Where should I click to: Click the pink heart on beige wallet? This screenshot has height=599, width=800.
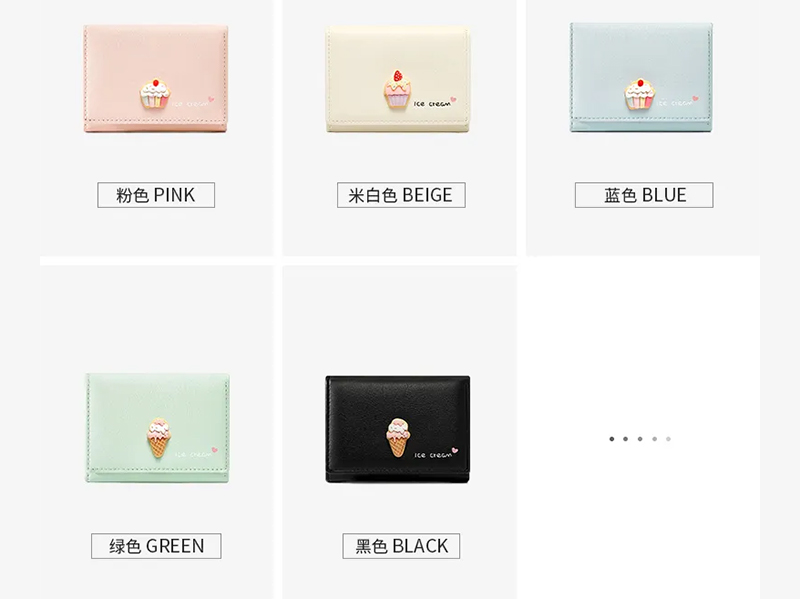pyautogui.click(x=454, y=99)
